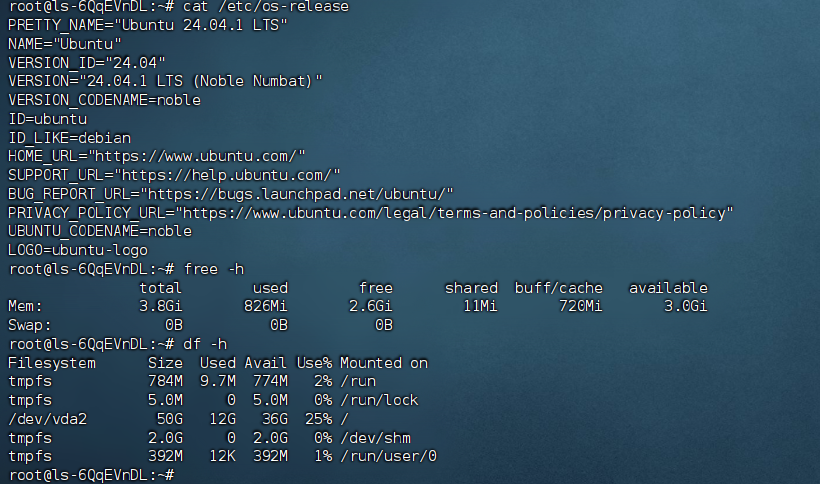Click the 'shared' column header
The height and width of the screenshot is (484, 820).
(x=471, y=287)
